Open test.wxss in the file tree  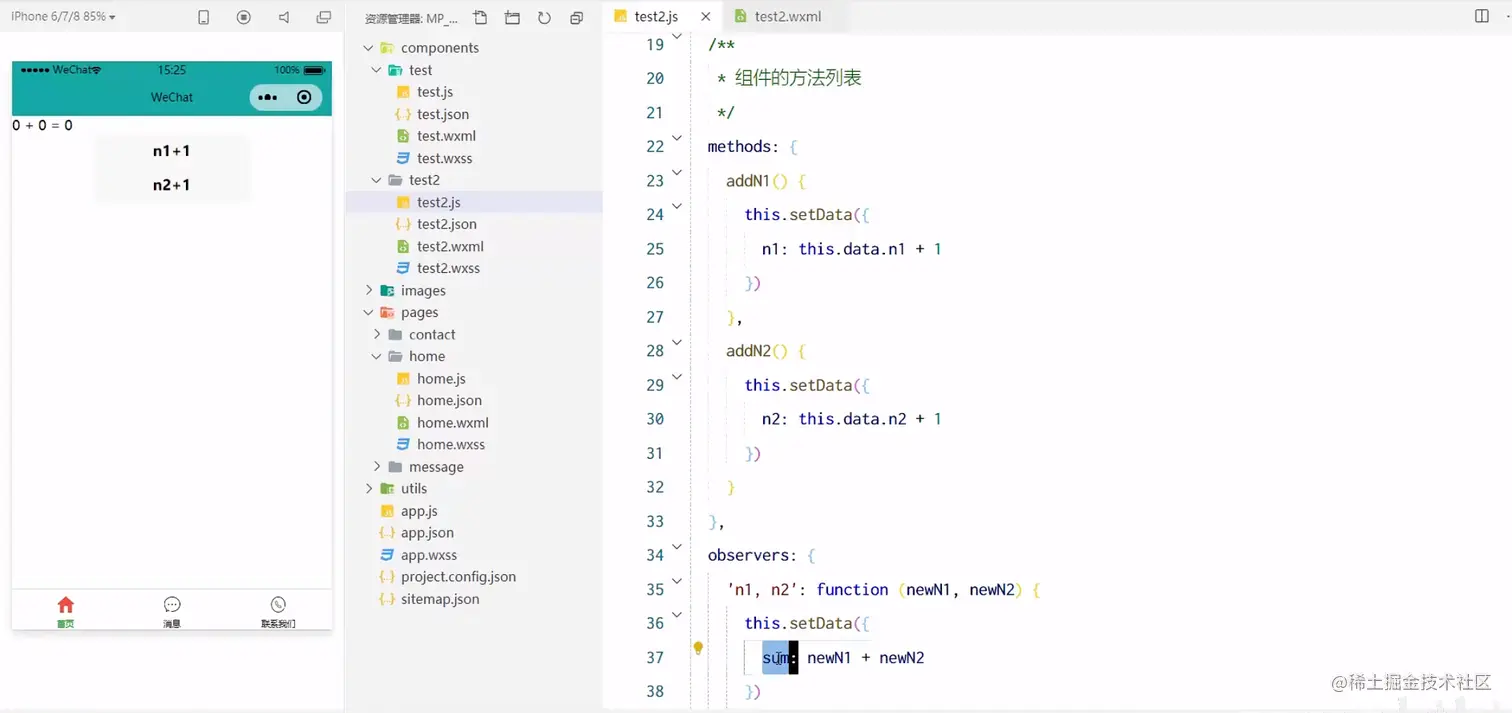tap(444, 158)
